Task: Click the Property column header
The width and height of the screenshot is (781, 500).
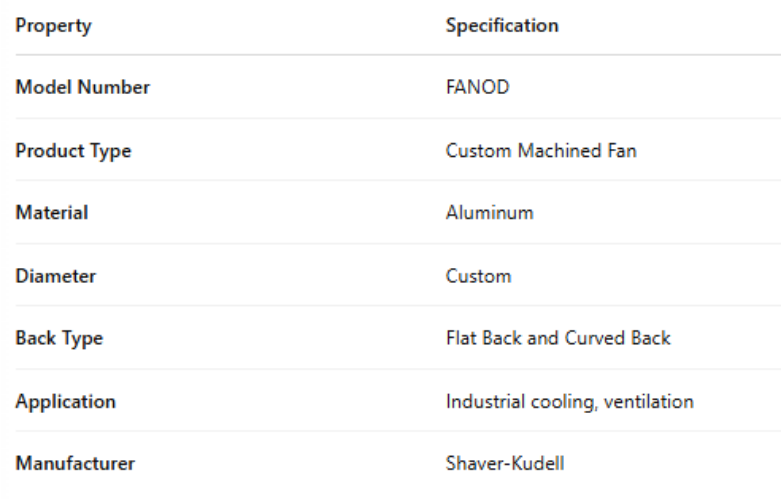Action: (x=54, y=26)
